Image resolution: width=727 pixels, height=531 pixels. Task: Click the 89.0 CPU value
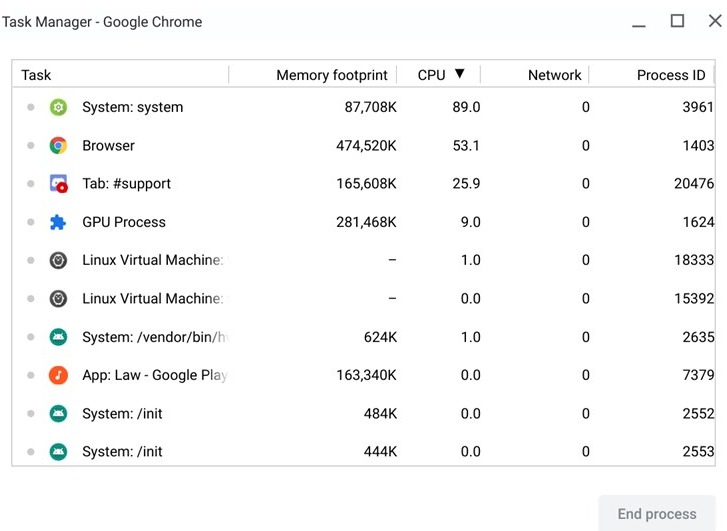click(x=466, y=107)
